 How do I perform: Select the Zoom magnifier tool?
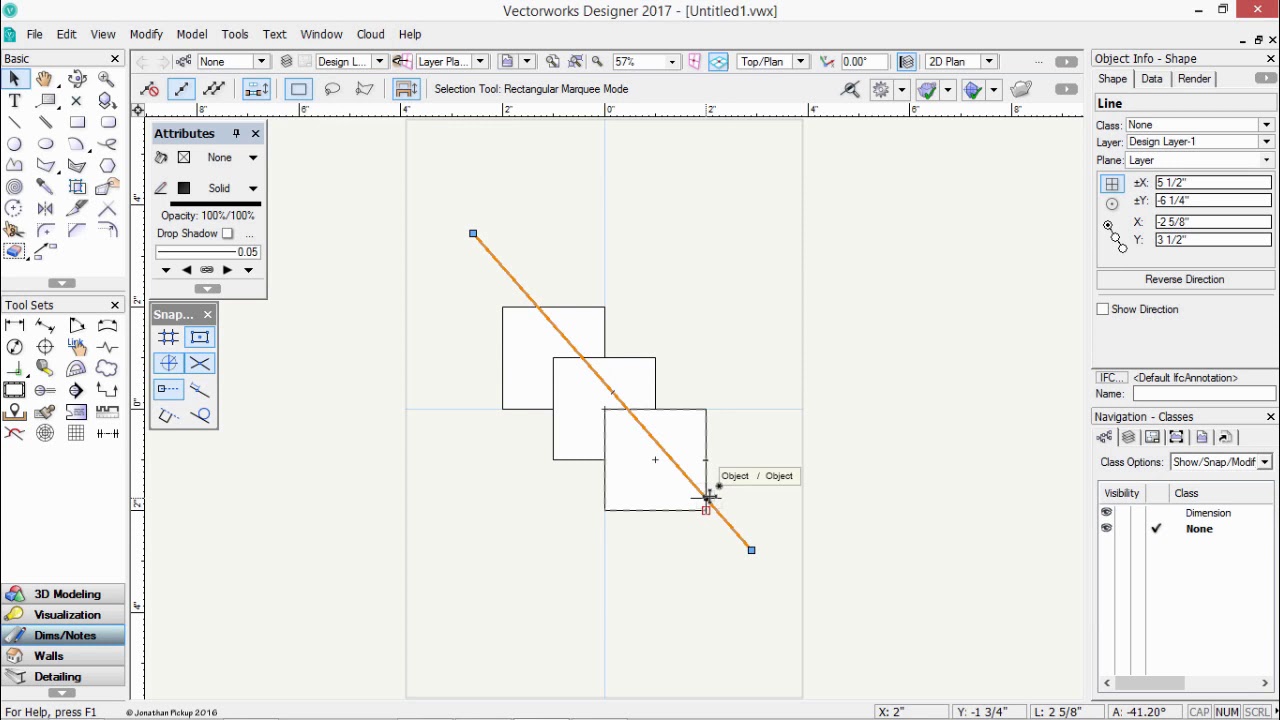[x=107, y=79]
